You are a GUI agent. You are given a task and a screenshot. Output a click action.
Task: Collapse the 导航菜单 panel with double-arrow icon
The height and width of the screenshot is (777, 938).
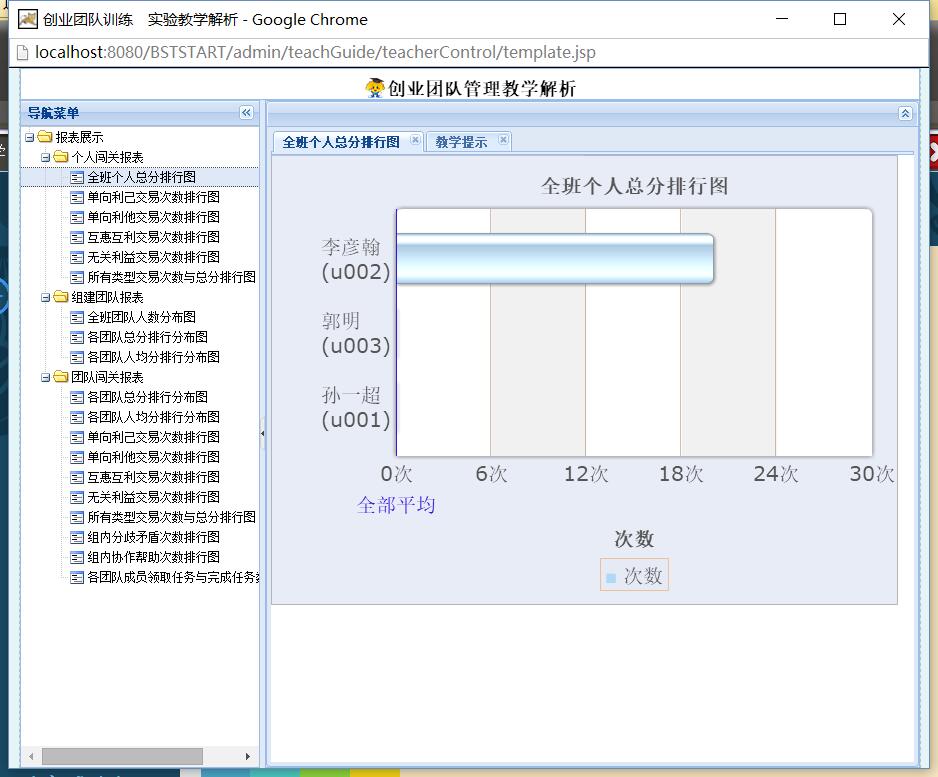[246, 113]
